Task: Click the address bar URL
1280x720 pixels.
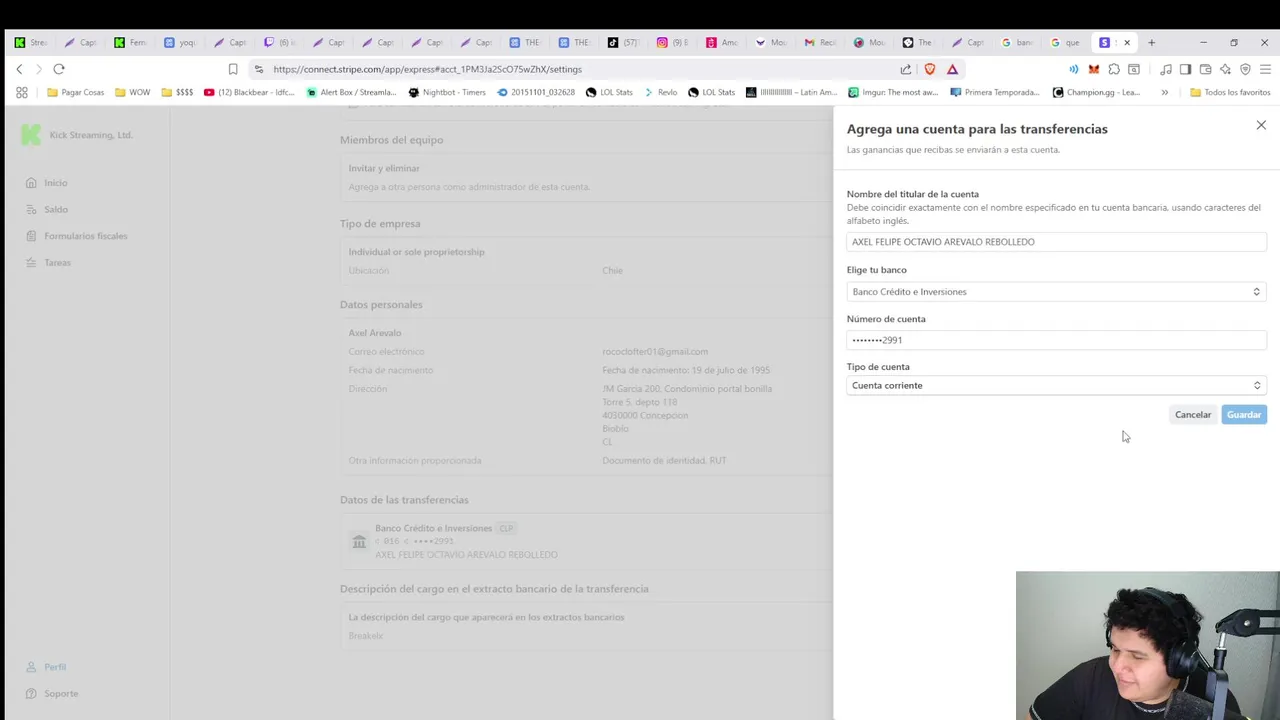Action: pyautogui.click(x=427, y=69)
